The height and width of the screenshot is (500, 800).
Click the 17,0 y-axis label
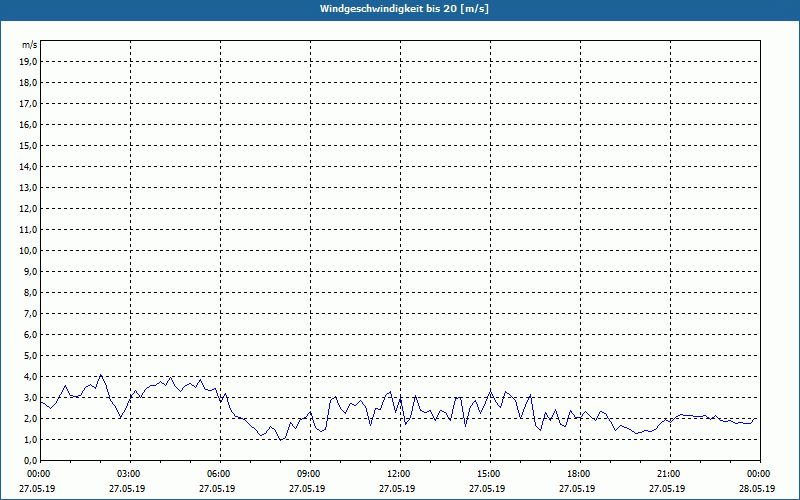coord(28,104)
